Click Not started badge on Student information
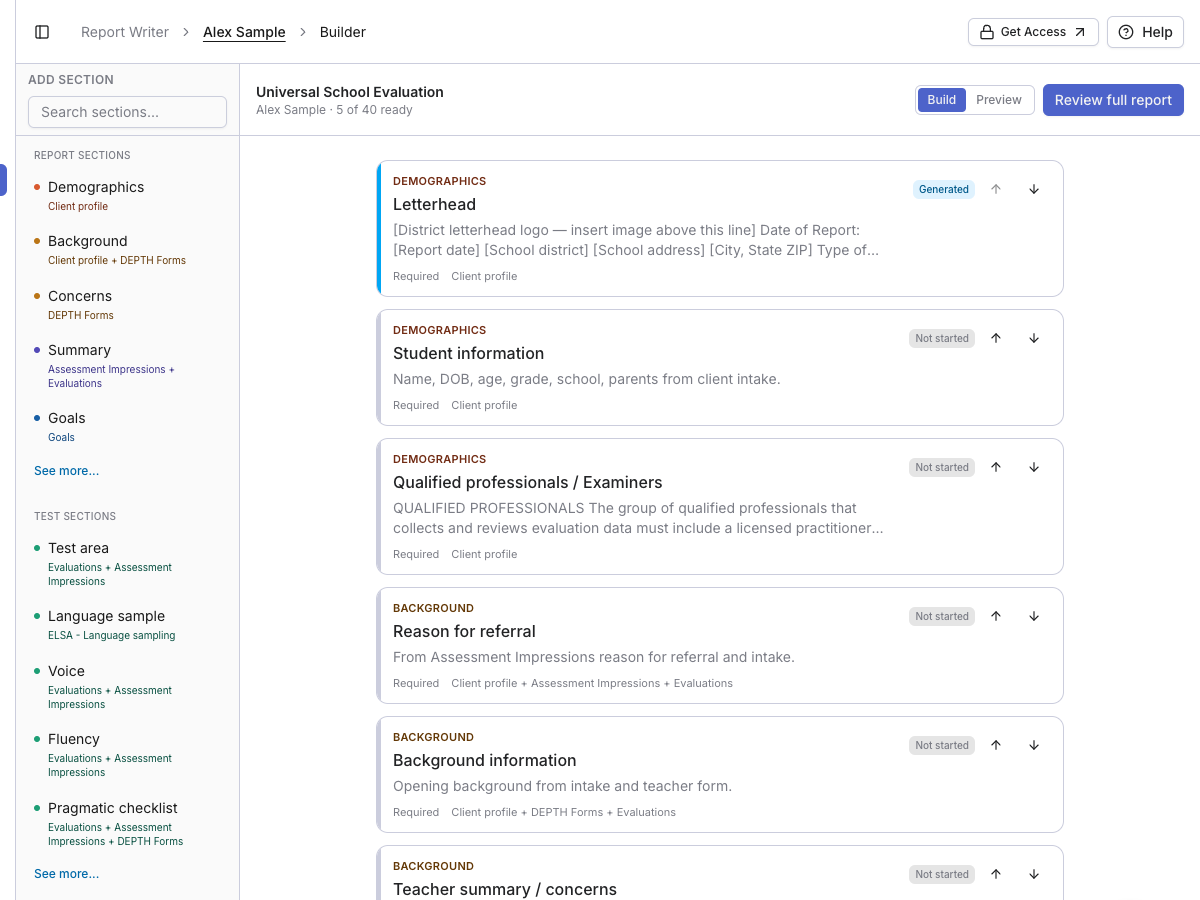 (x=942, y=338)
